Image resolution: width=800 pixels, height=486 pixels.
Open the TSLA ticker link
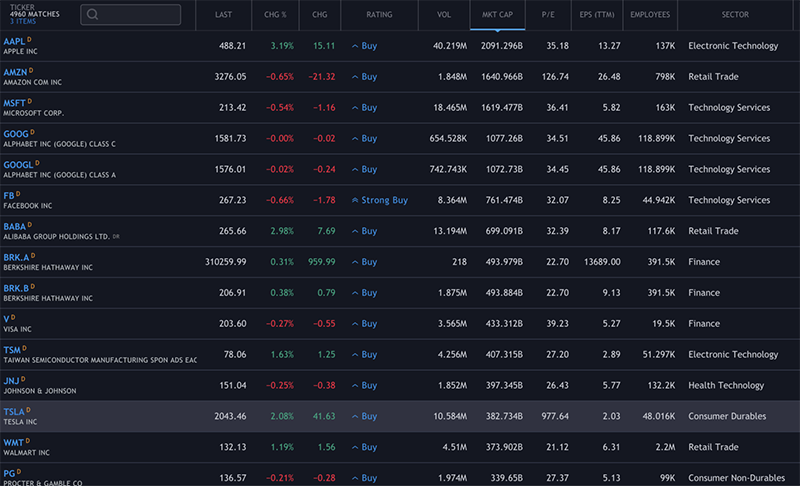(x=14, y=412)
